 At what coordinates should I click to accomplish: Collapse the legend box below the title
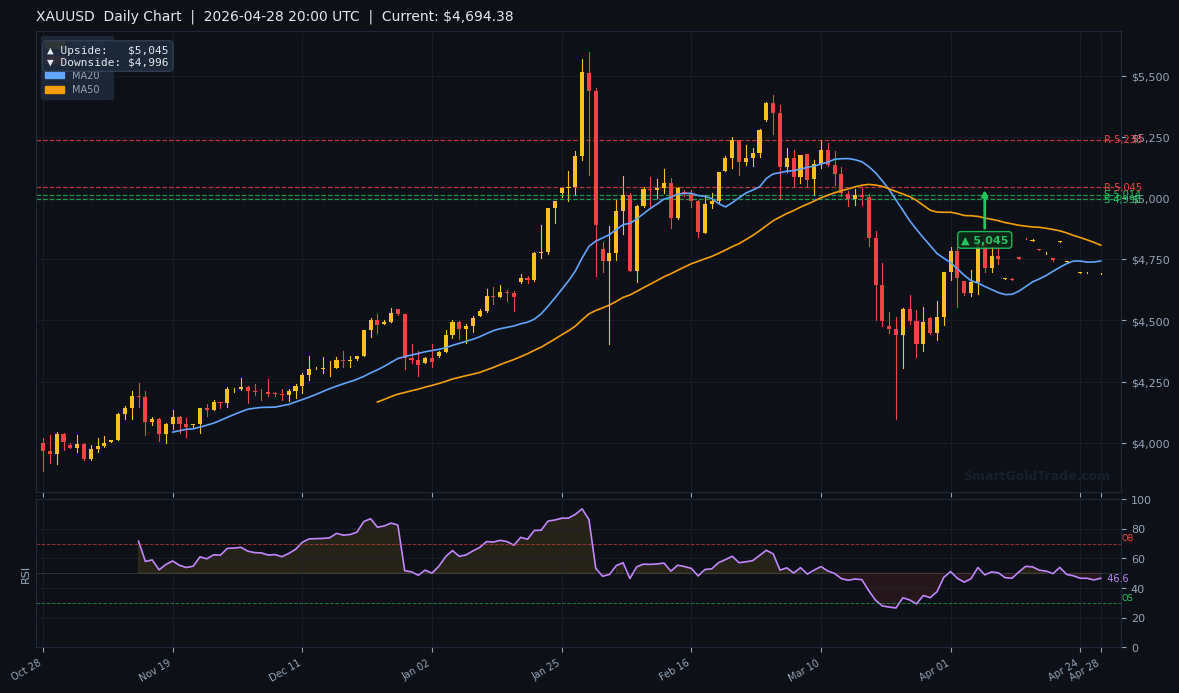pos(75,82)
